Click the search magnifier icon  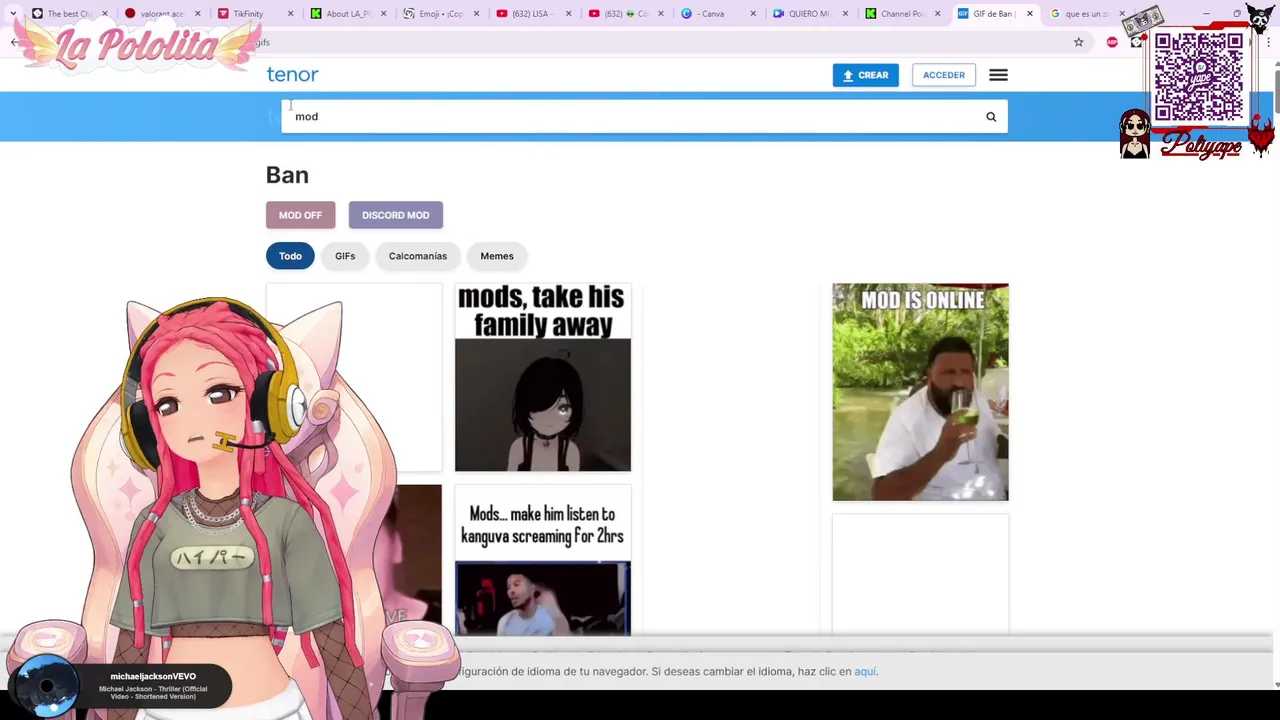coord(991,117)
